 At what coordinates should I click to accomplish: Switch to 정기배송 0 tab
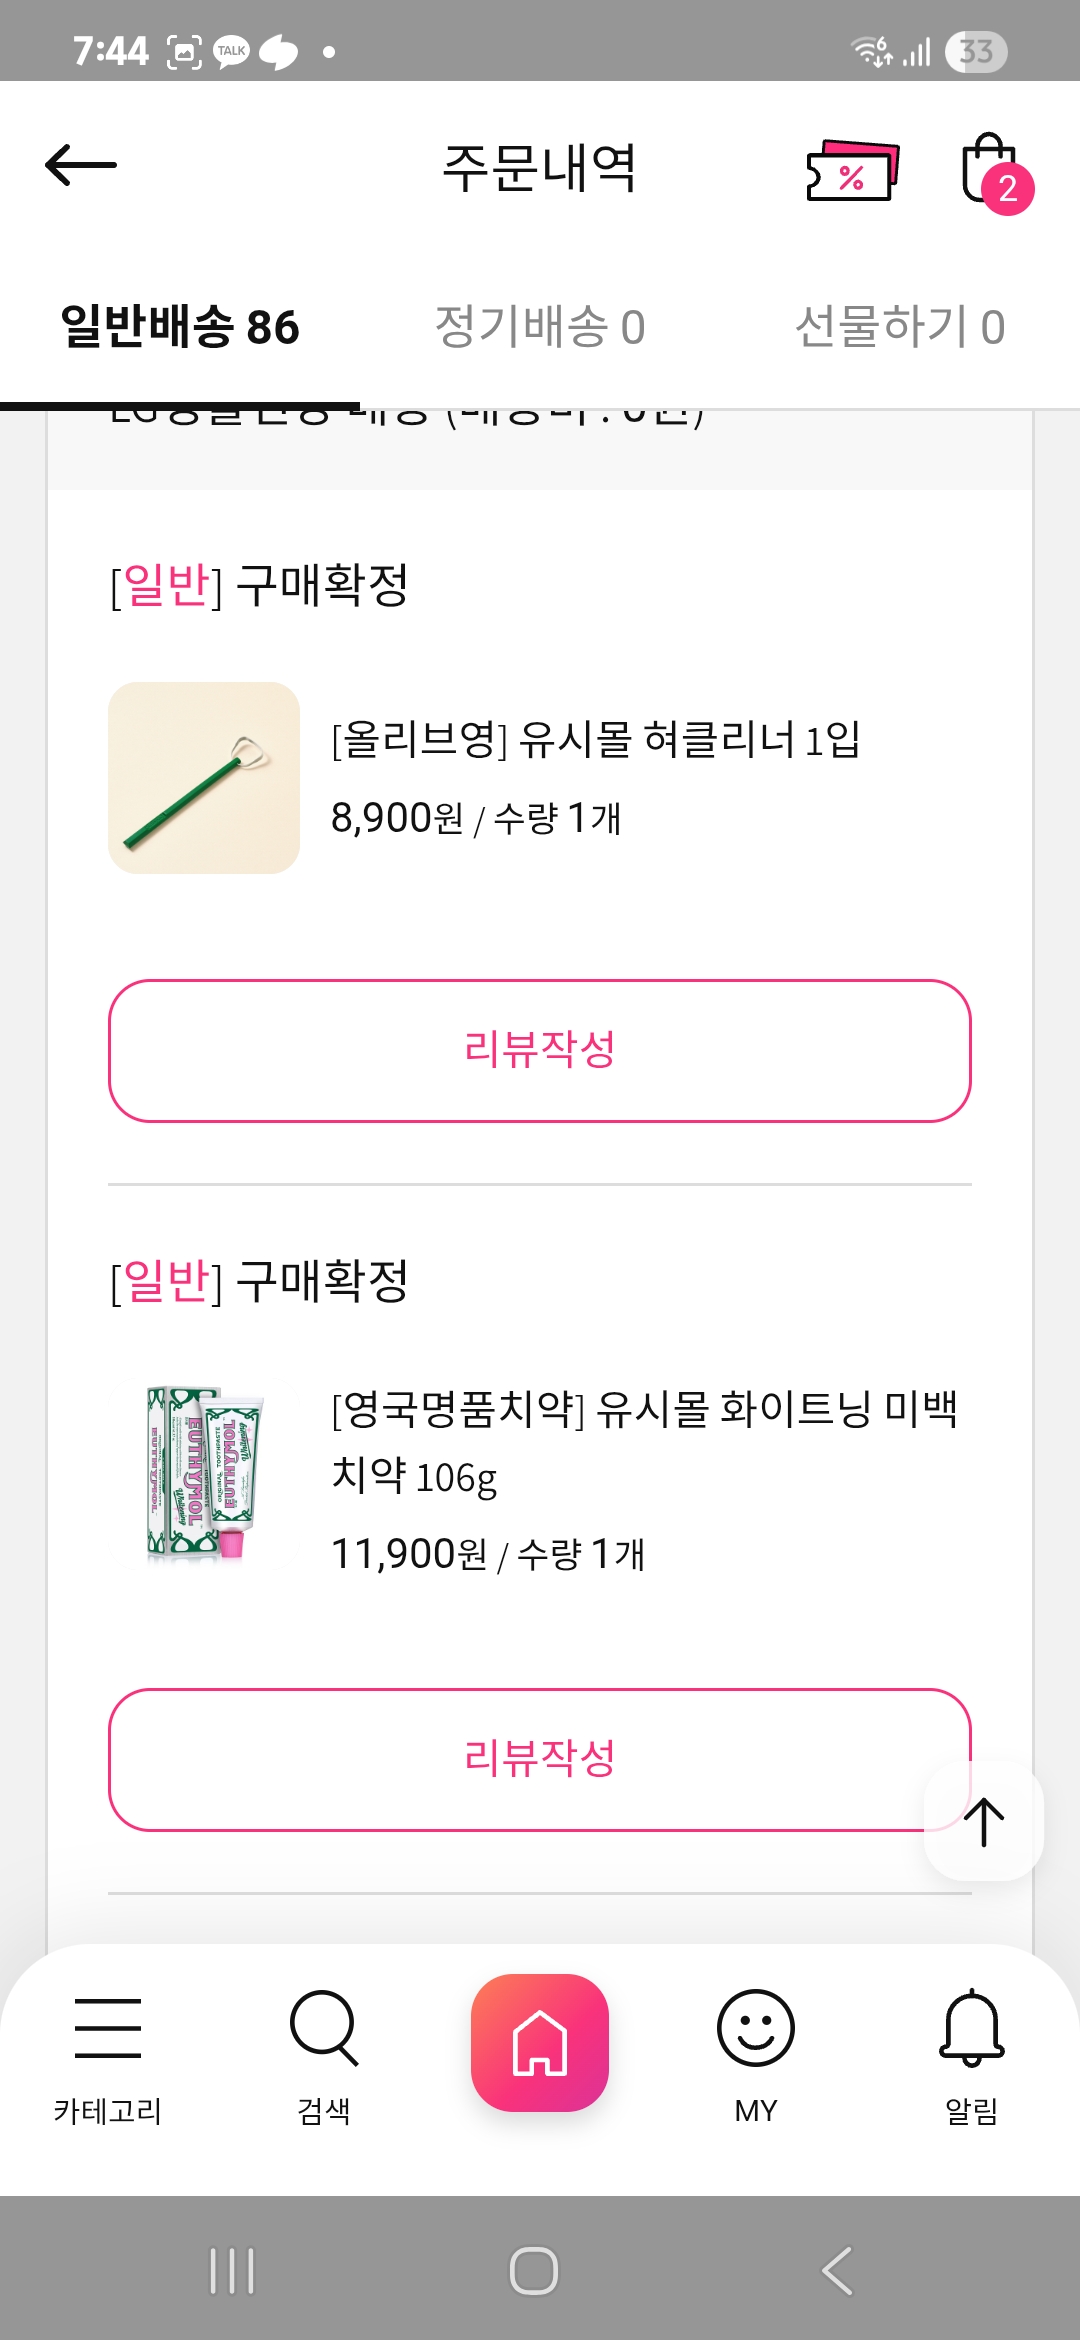point(540,327)
